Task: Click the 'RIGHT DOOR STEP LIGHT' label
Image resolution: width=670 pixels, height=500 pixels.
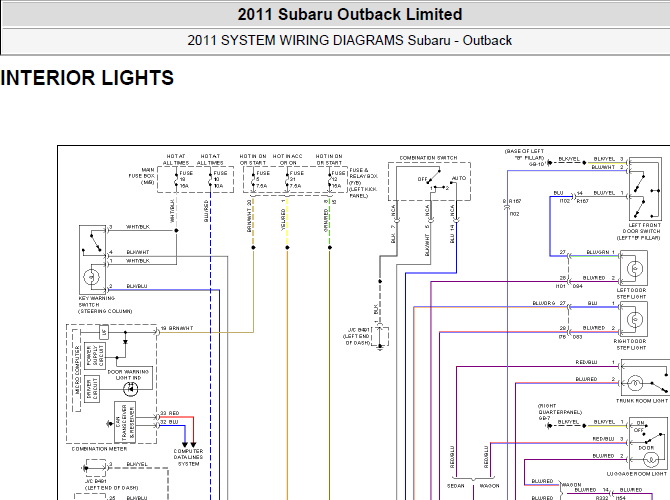Action: click(630, 344)
